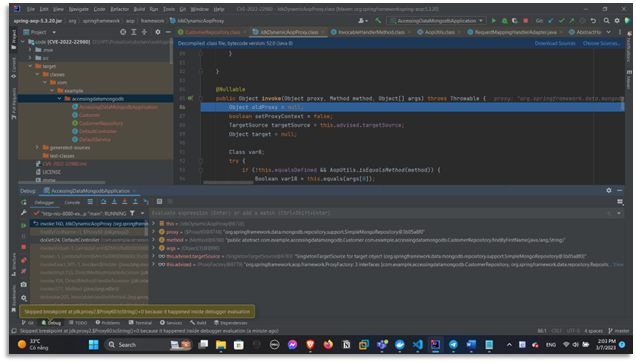Expand the 'proxy' variable node
This screenshot has width=636, height=363.
(x=153, y=232)
